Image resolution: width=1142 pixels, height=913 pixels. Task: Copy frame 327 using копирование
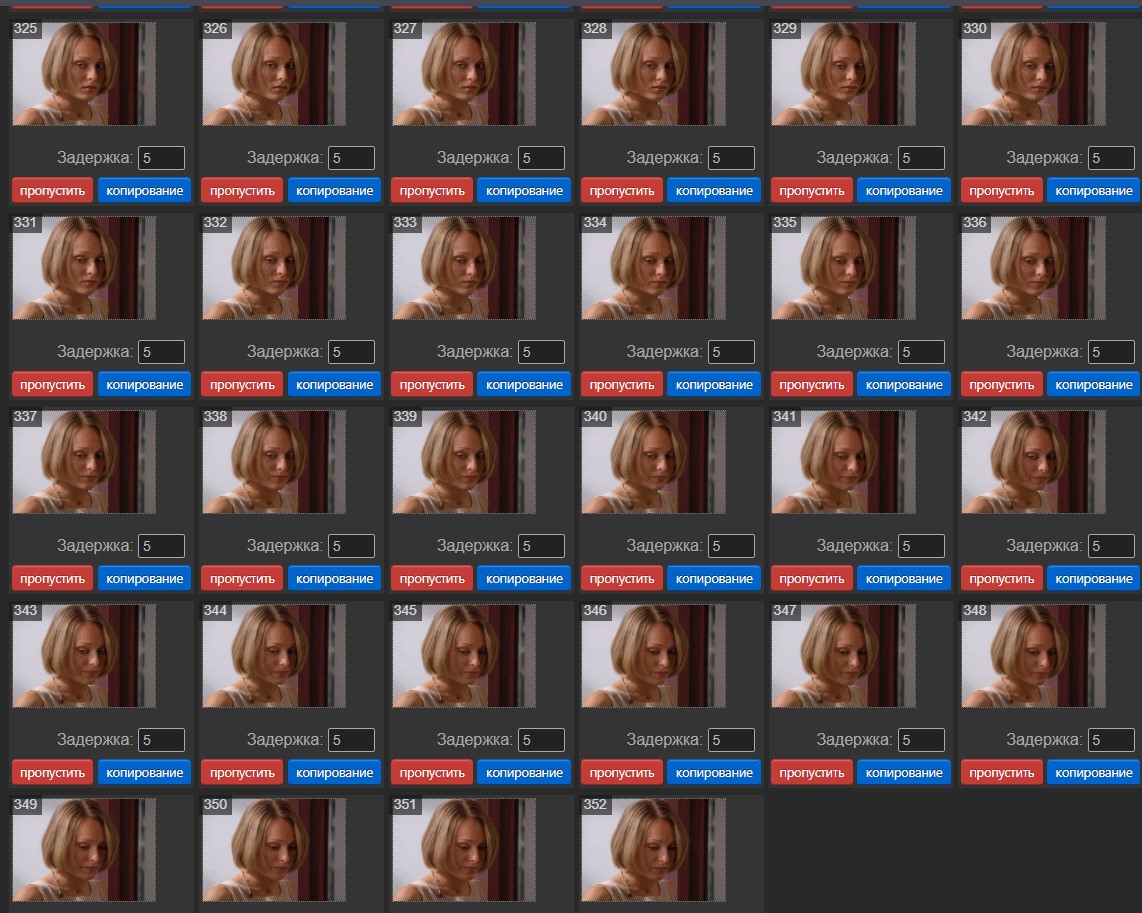coord(524,191)
